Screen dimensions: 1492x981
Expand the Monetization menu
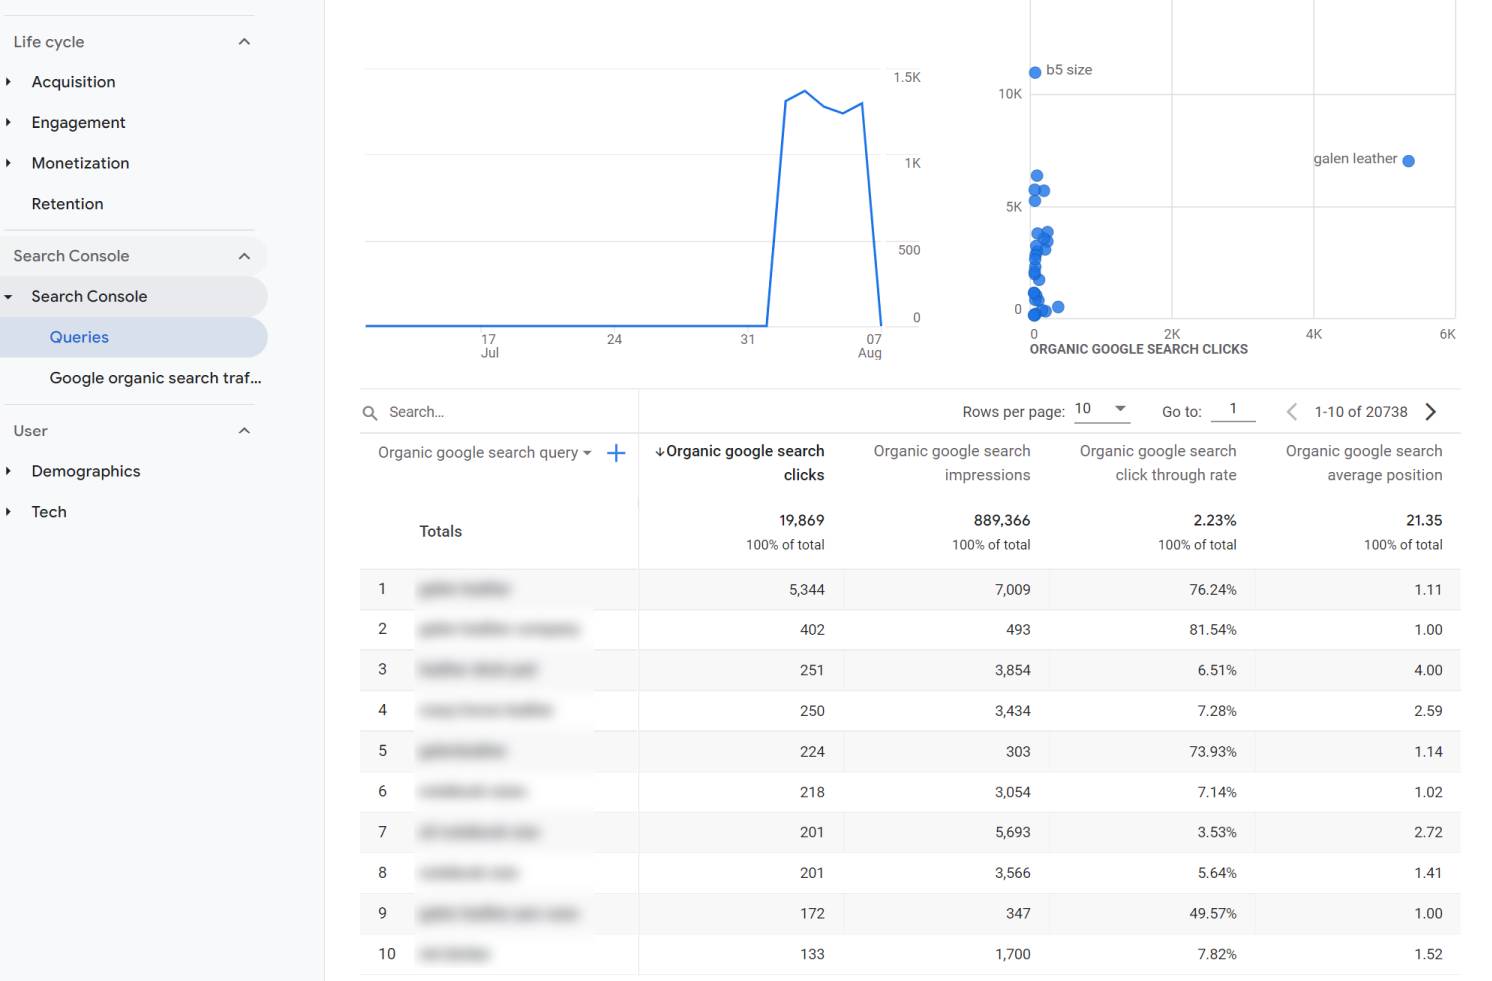(x=8, y=163)
